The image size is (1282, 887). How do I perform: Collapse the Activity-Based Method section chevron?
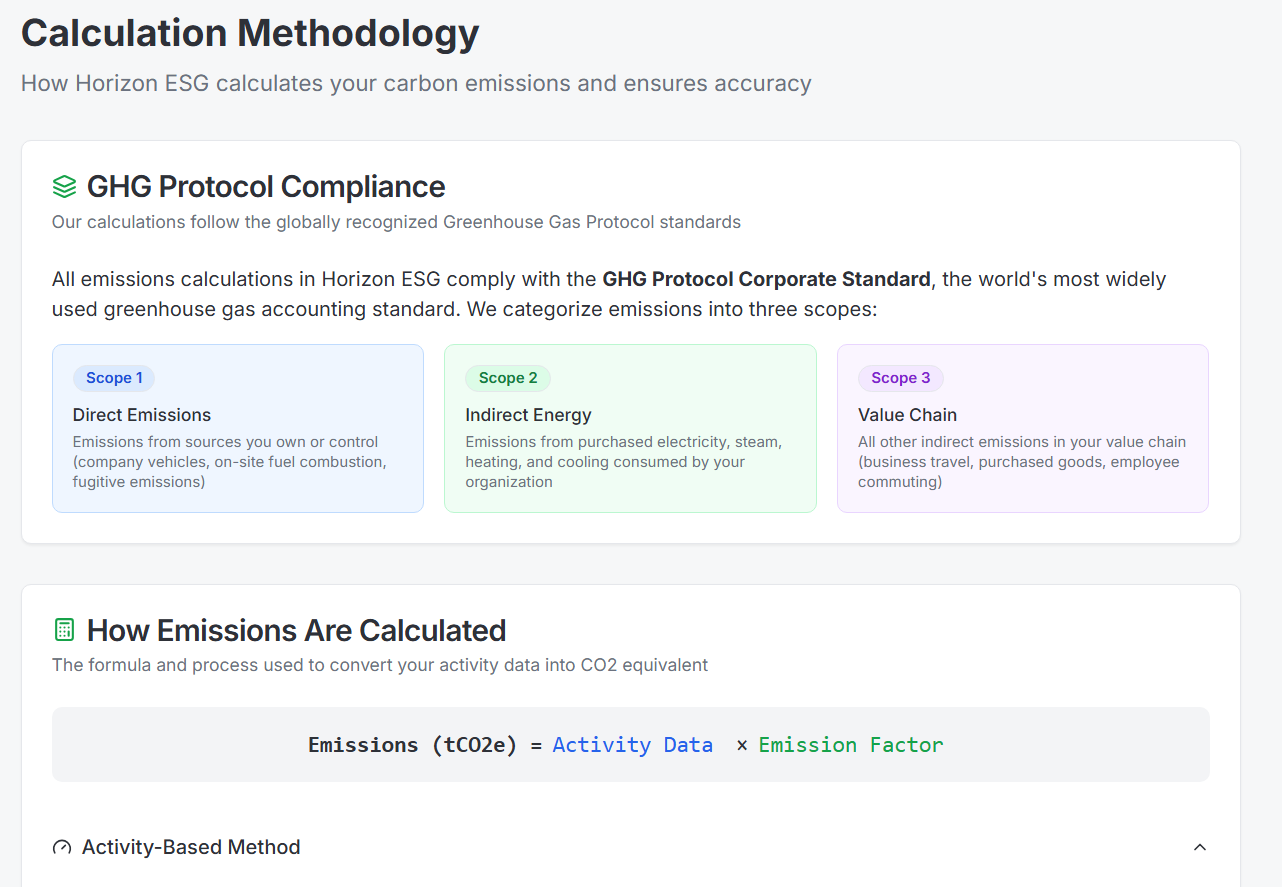(1200, 847)
